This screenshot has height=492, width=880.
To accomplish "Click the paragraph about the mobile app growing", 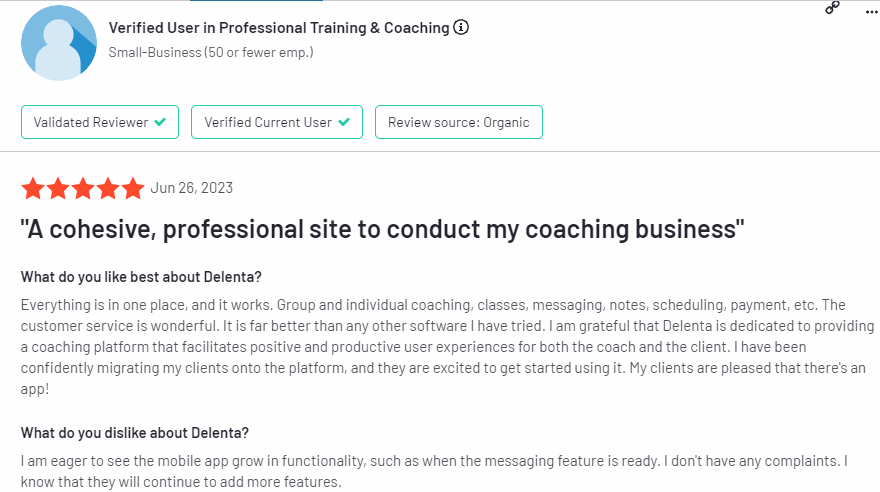I will click(x=434, y=471).
